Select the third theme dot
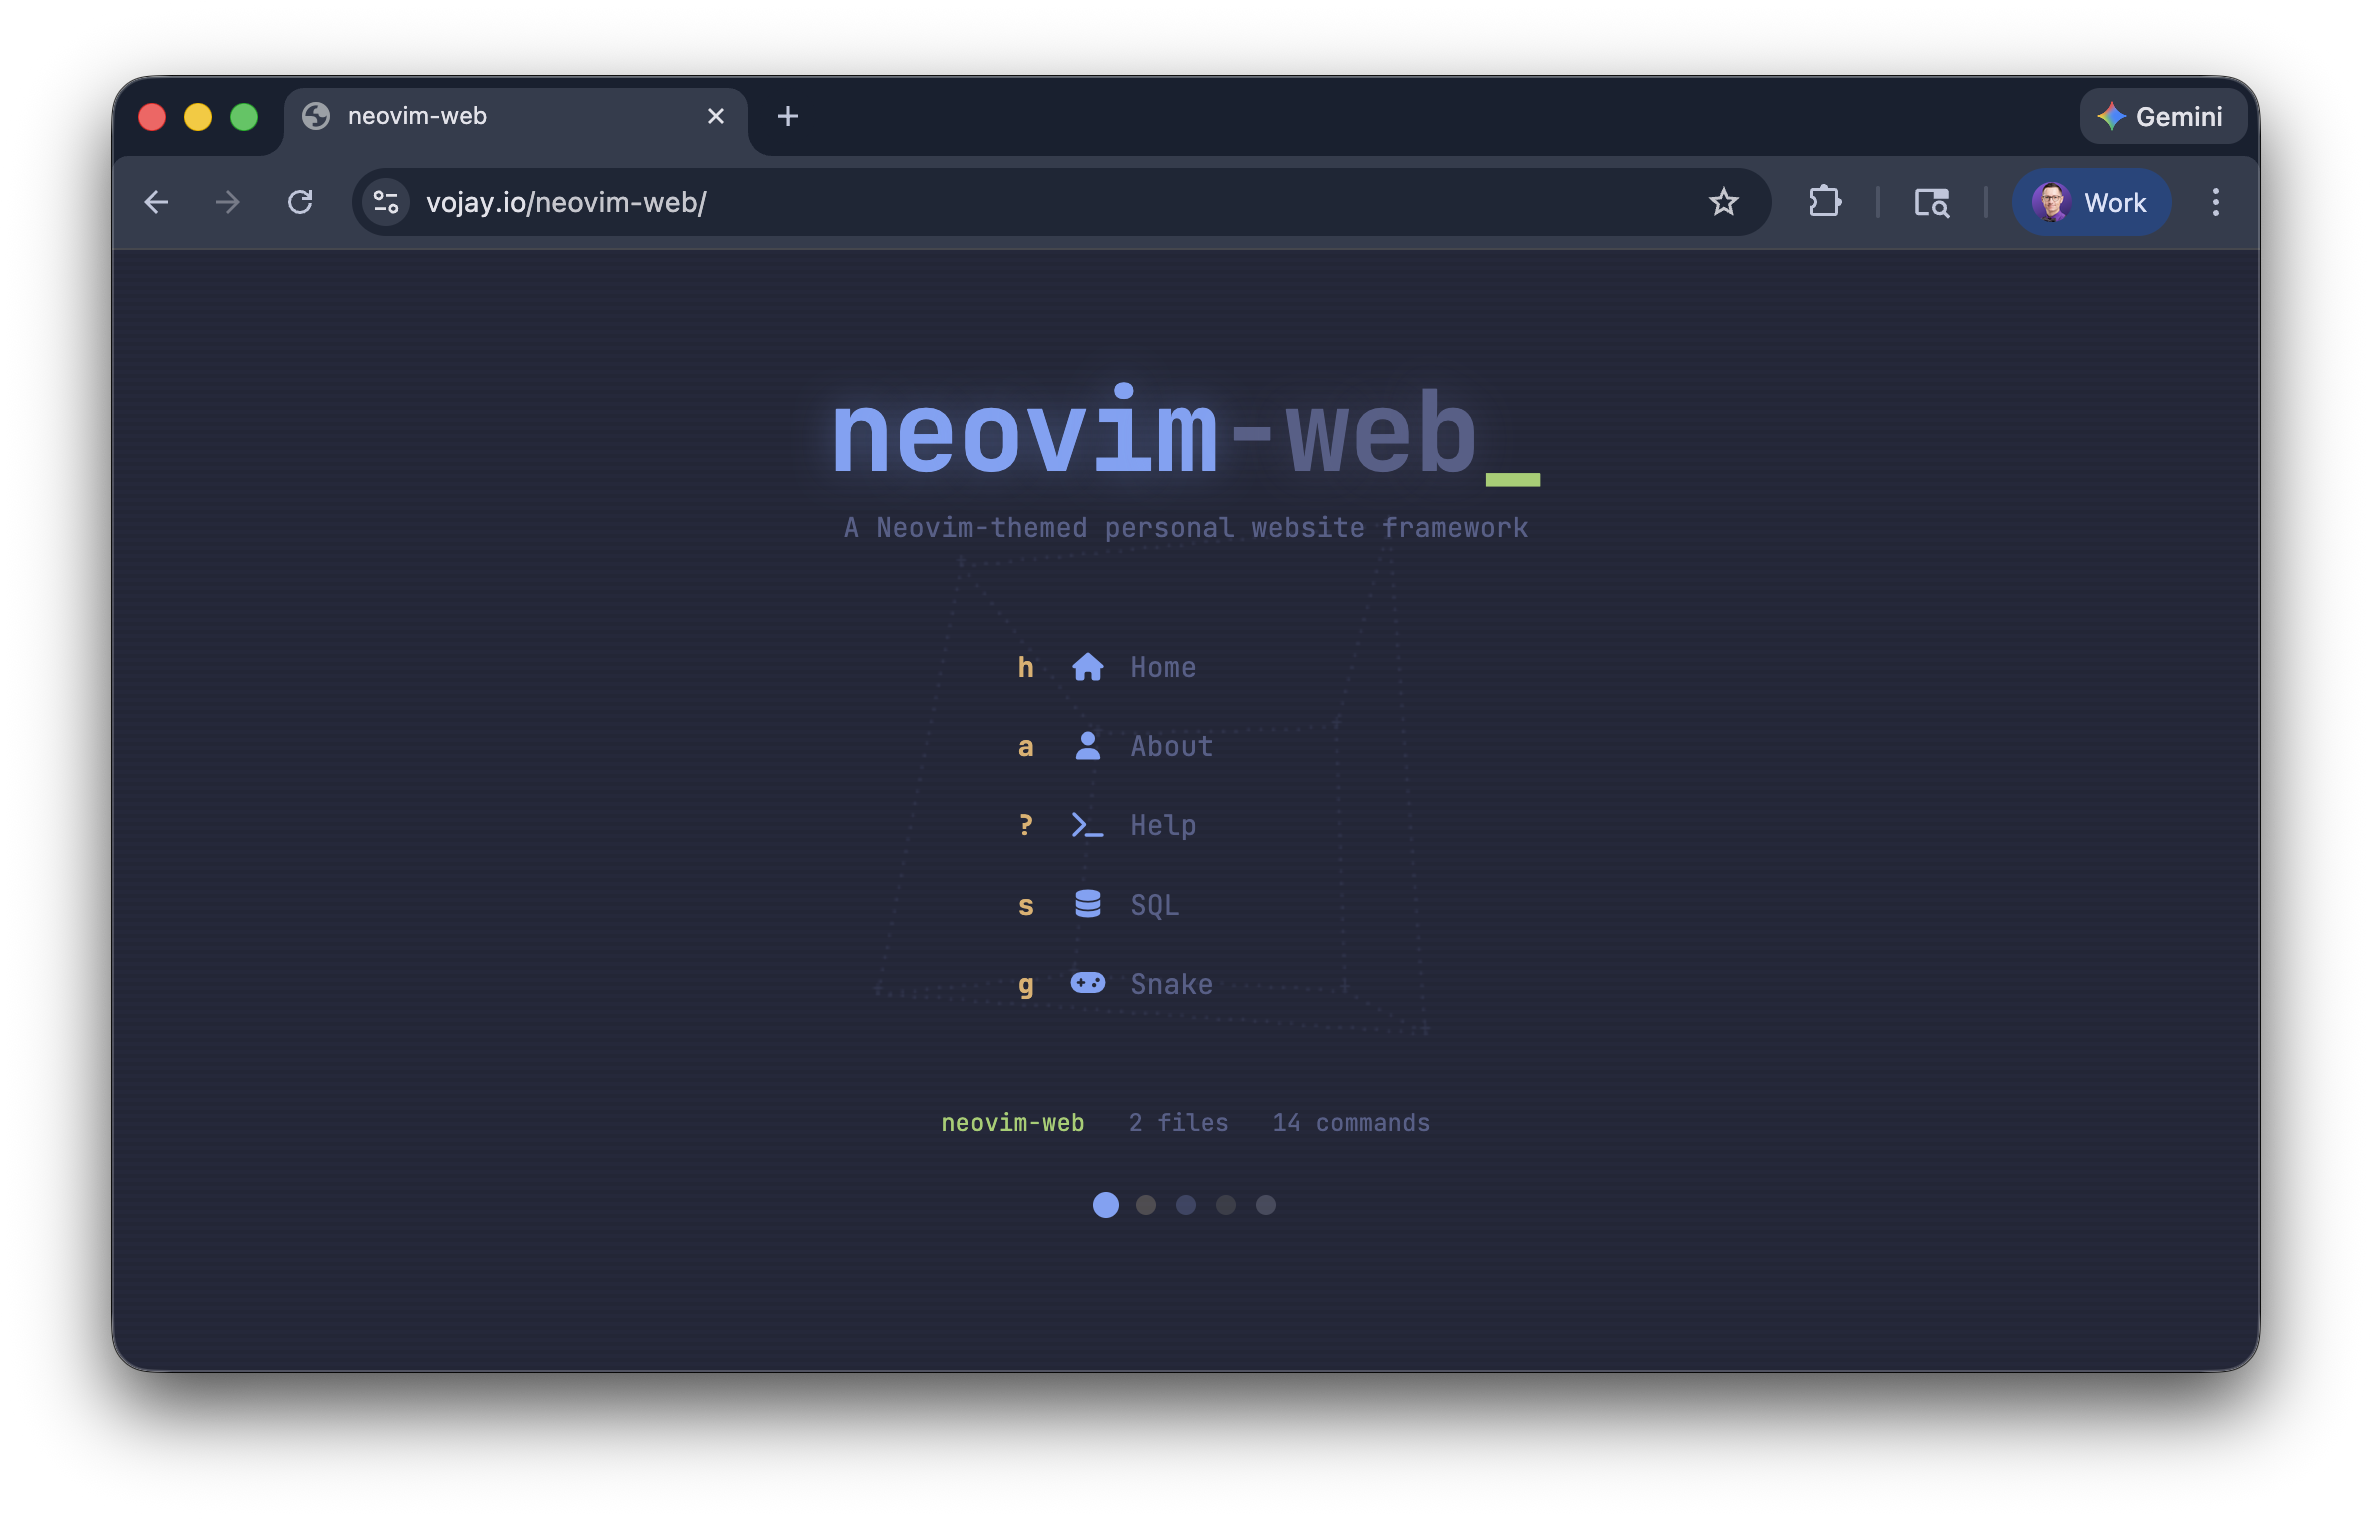2372x1520 pixels. [x=1186, y=1205]
